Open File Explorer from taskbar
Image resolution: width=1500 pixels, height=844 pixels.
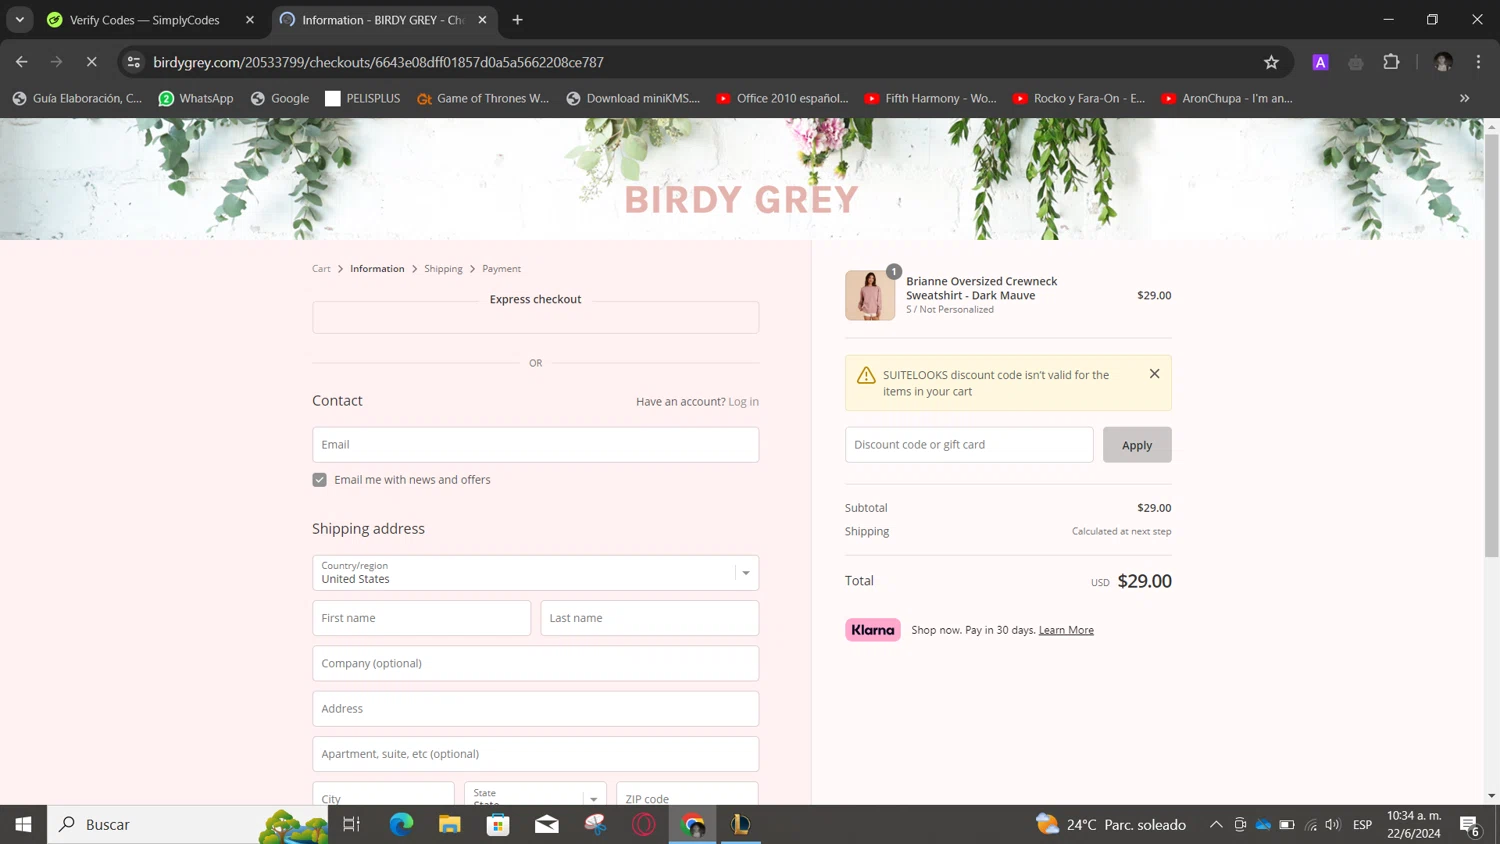[x=449, y=824]
